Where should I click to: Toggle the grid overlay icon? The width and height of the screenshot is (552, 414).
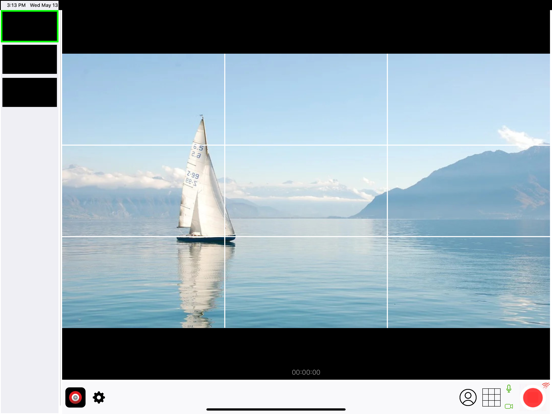tap(491, 397)
